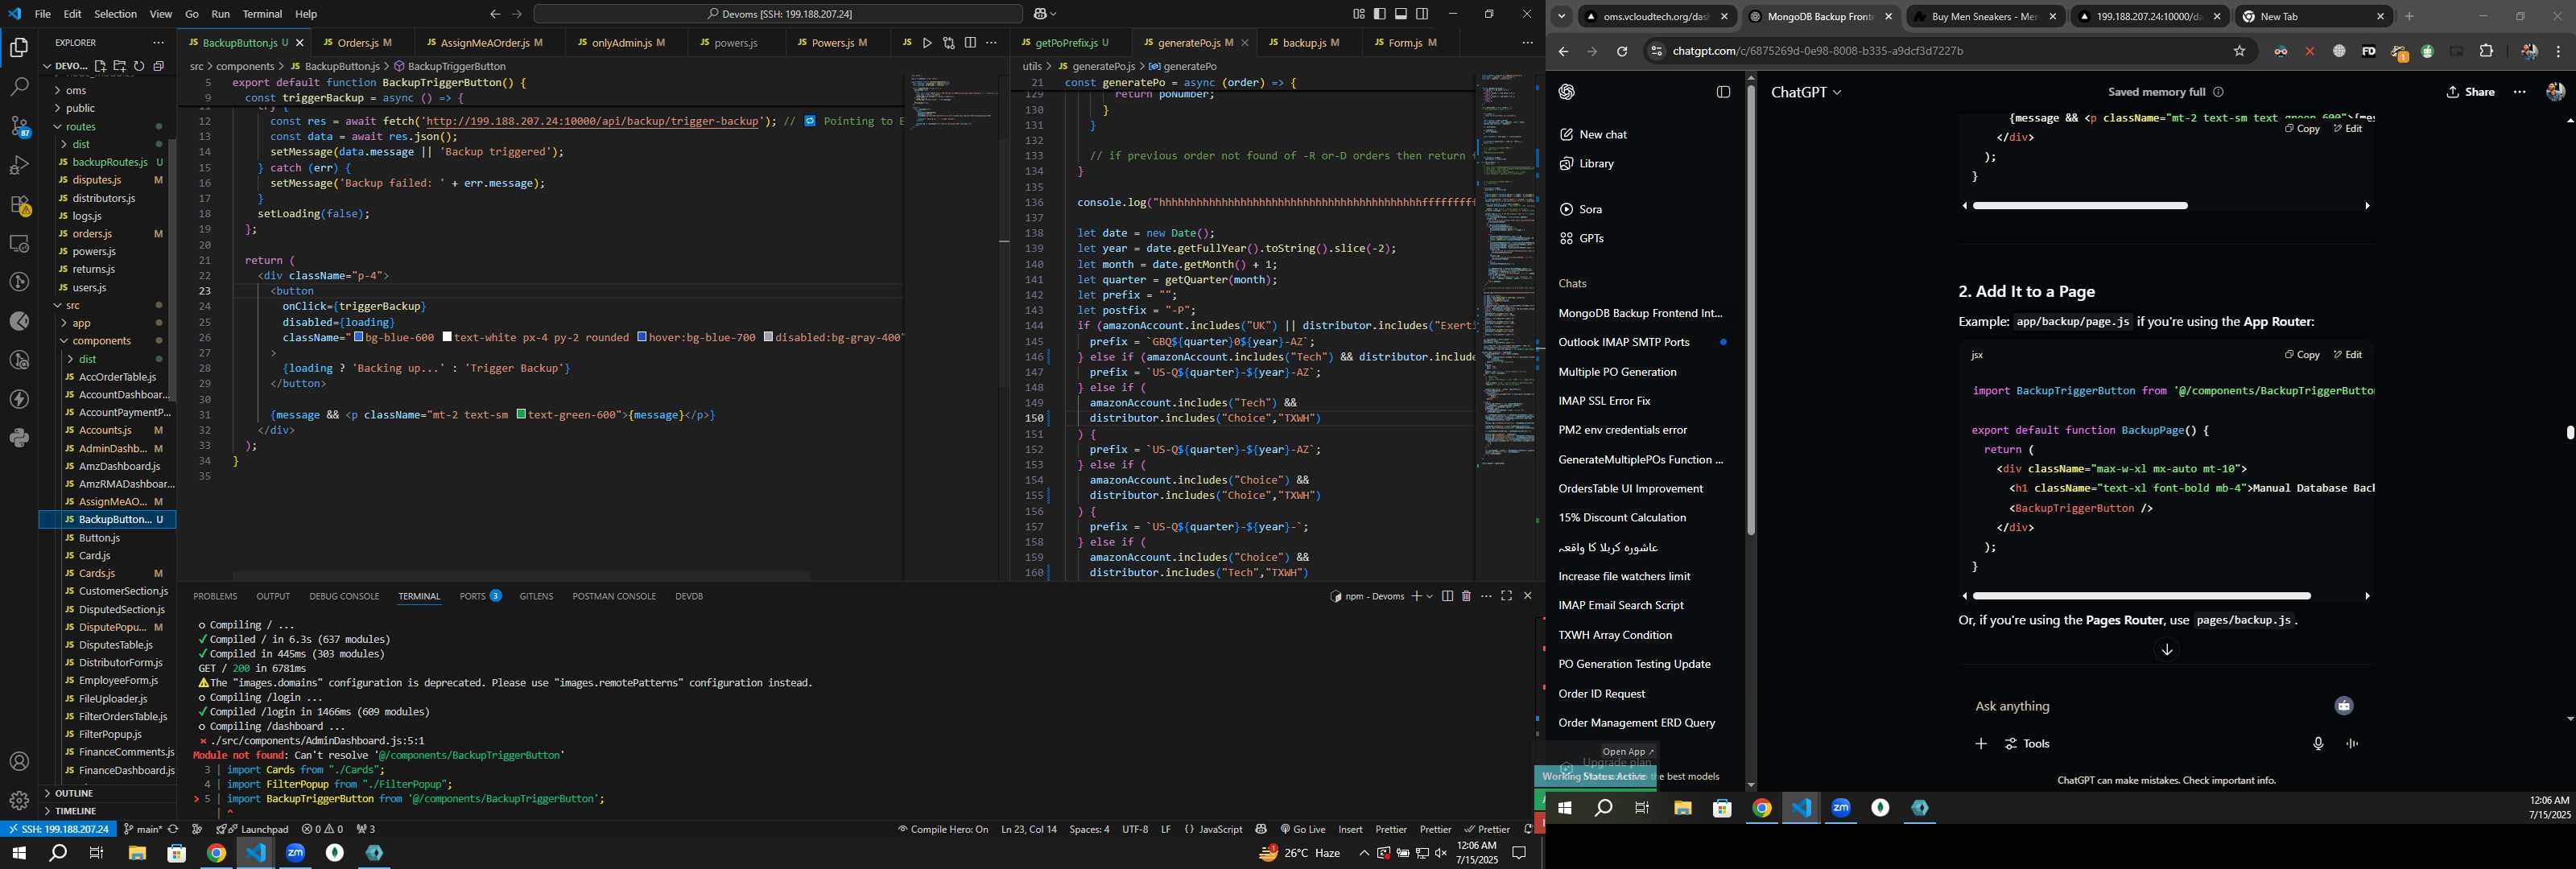Toggle Insert mode in status bar

tap(1351, 829)
